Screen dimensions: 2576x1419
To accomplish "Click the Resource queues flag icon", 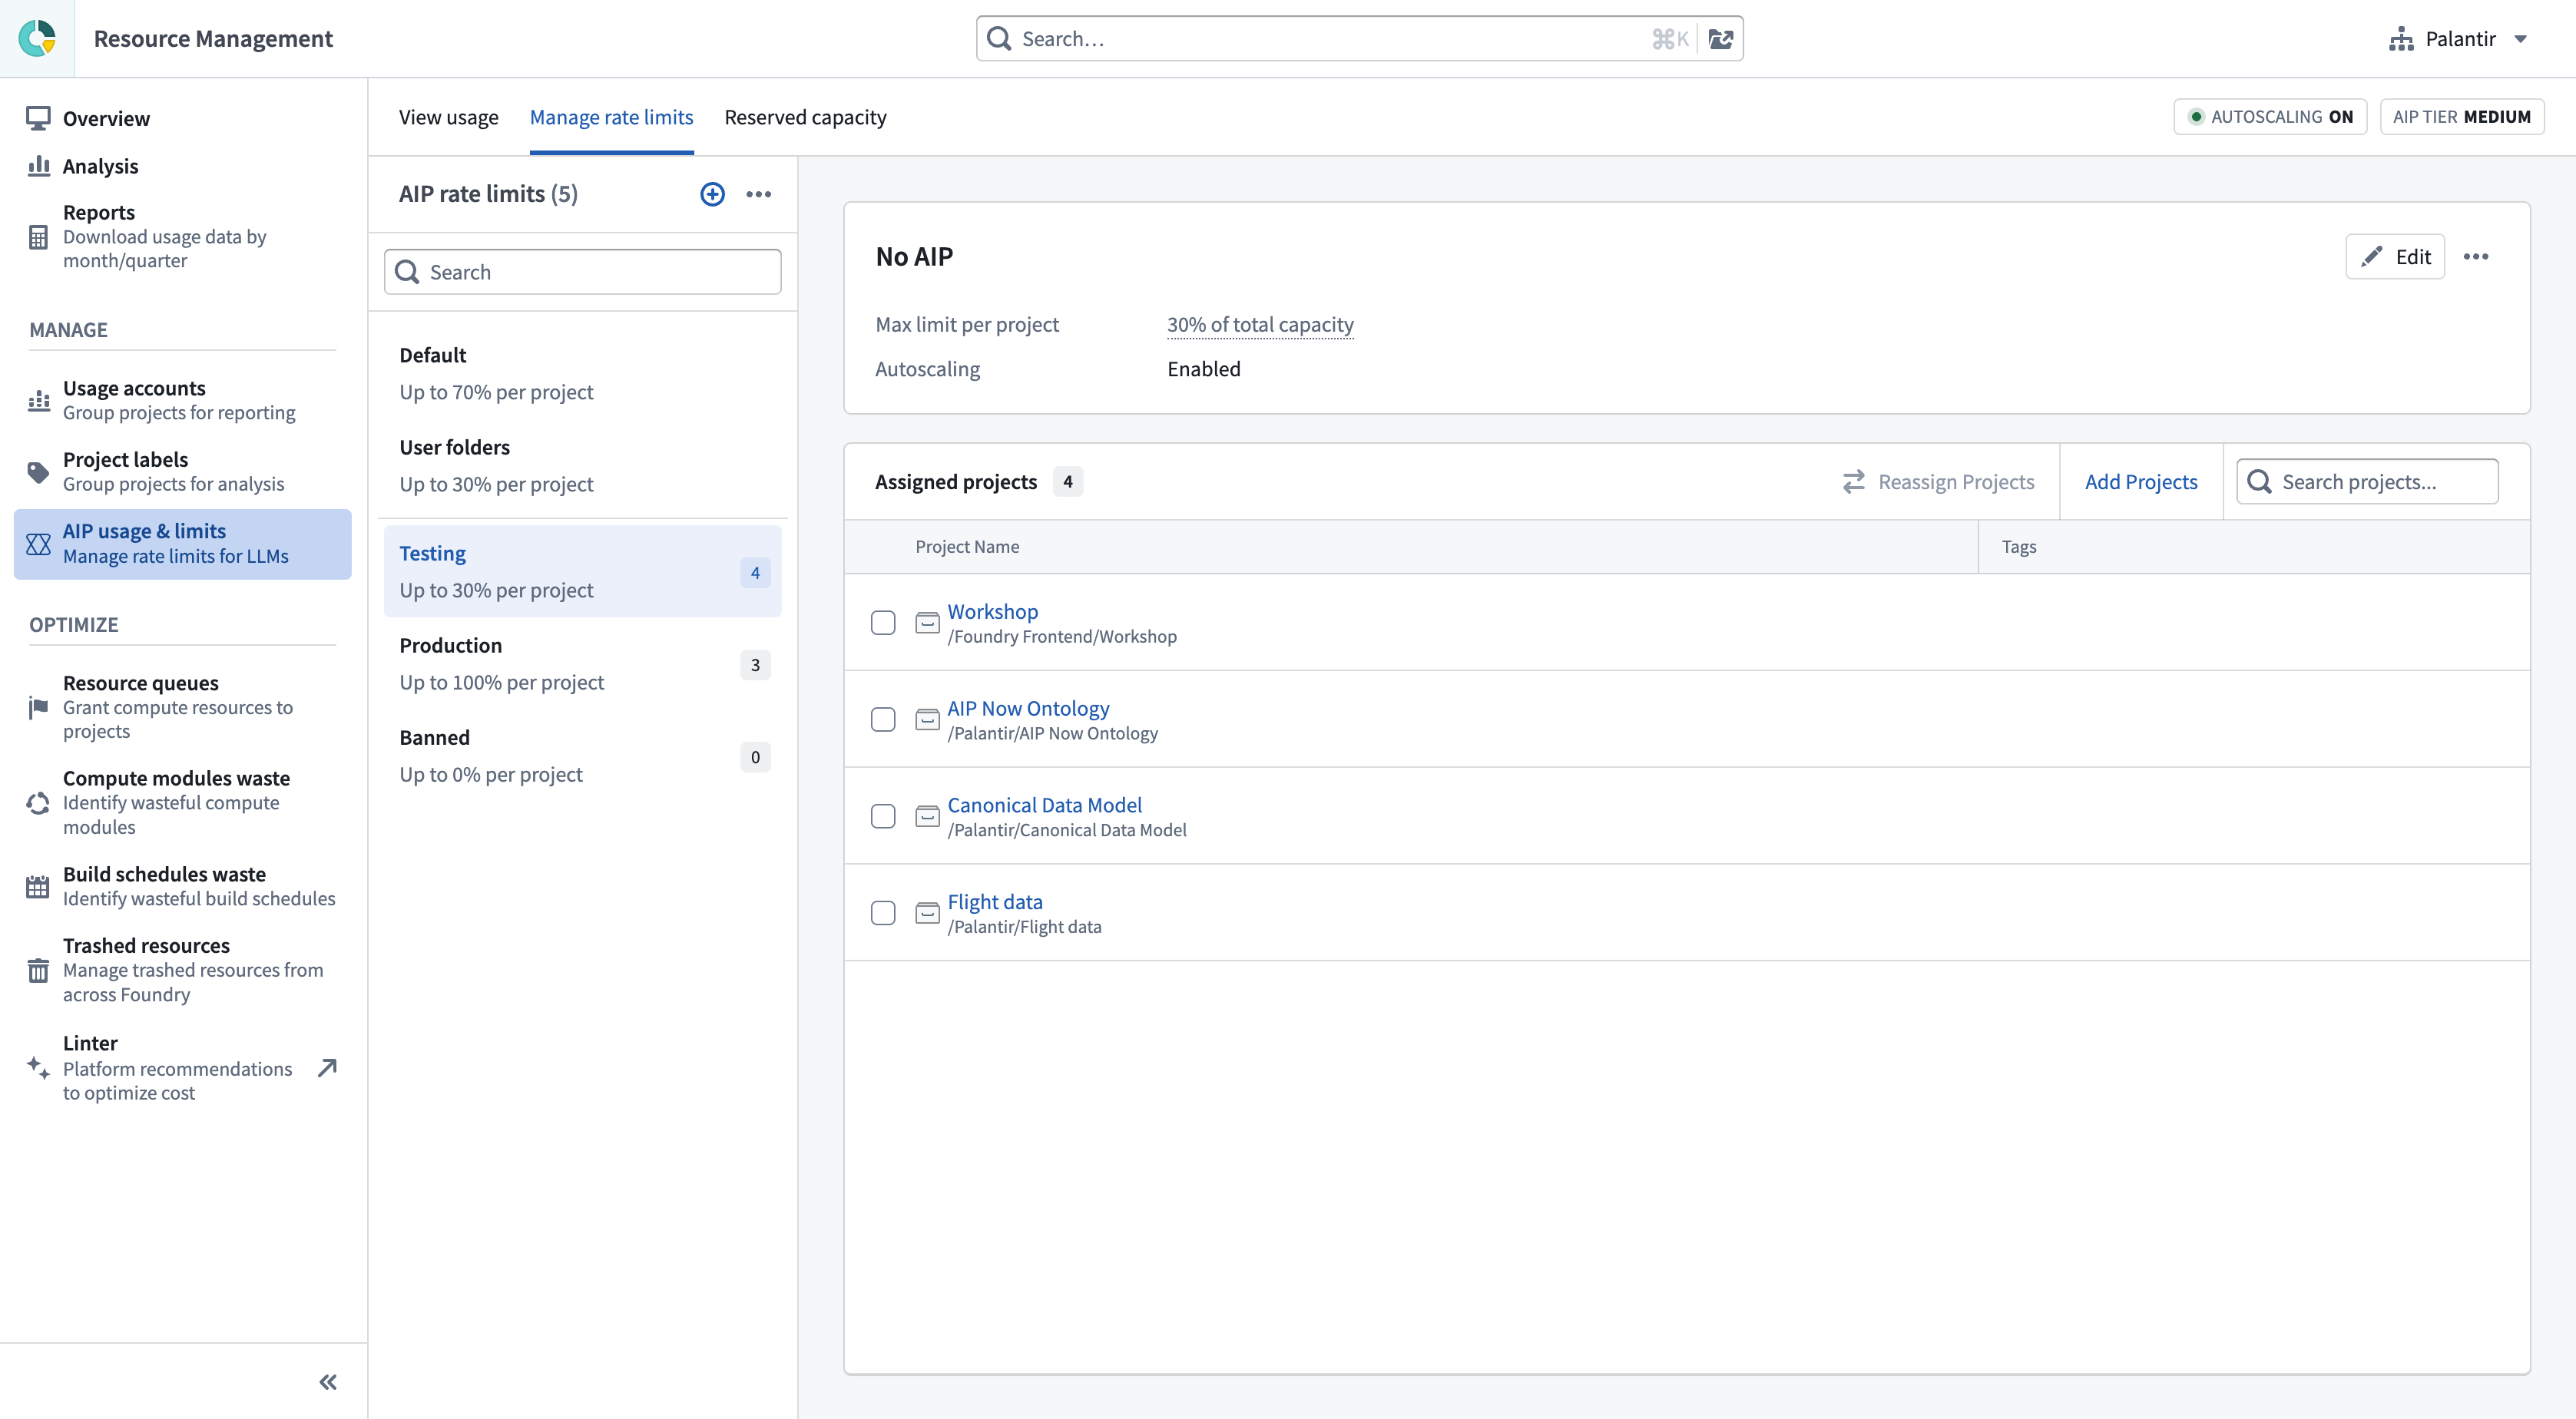I will click(x=38, y=708).
